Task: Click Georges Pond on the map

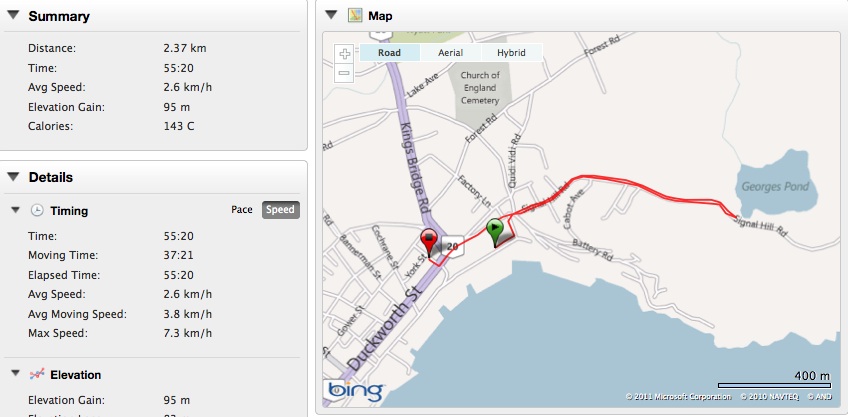Action: (777, 185)
